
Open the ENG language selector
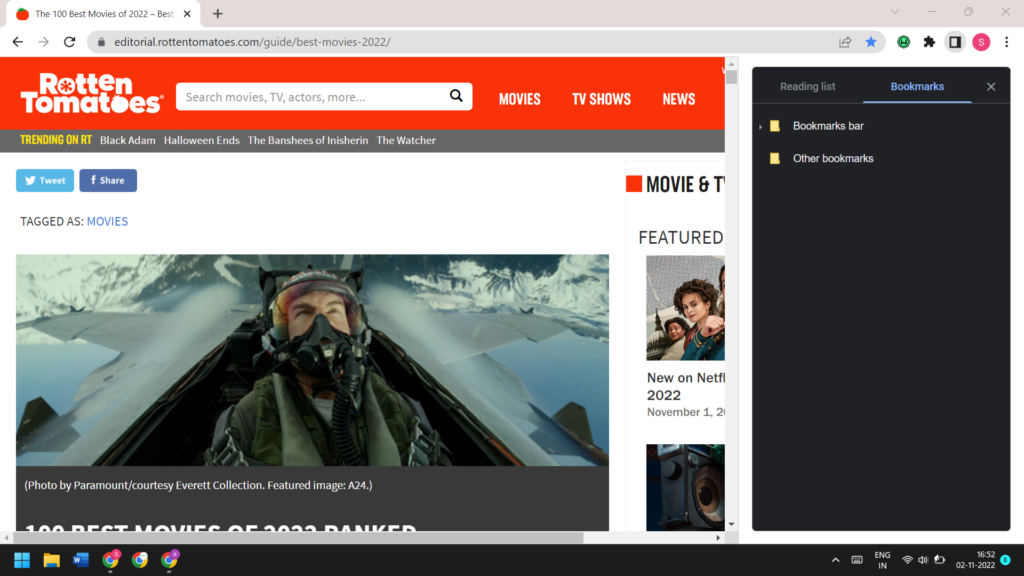point(881,560)
